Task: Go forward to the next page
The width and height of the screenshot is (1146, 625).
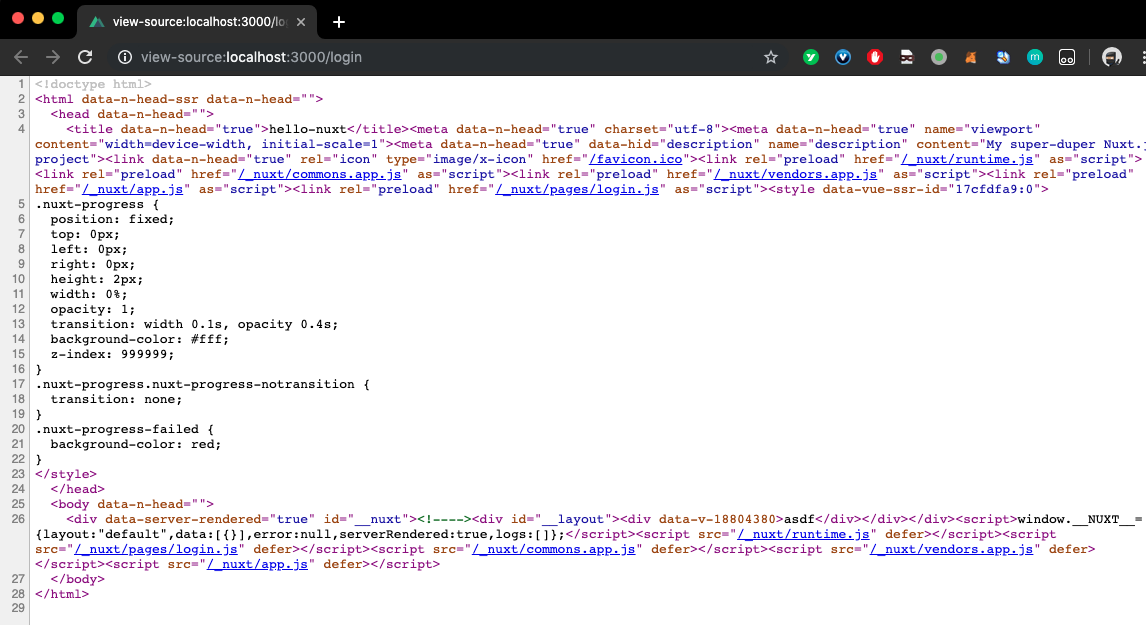Action: point(53,57)
